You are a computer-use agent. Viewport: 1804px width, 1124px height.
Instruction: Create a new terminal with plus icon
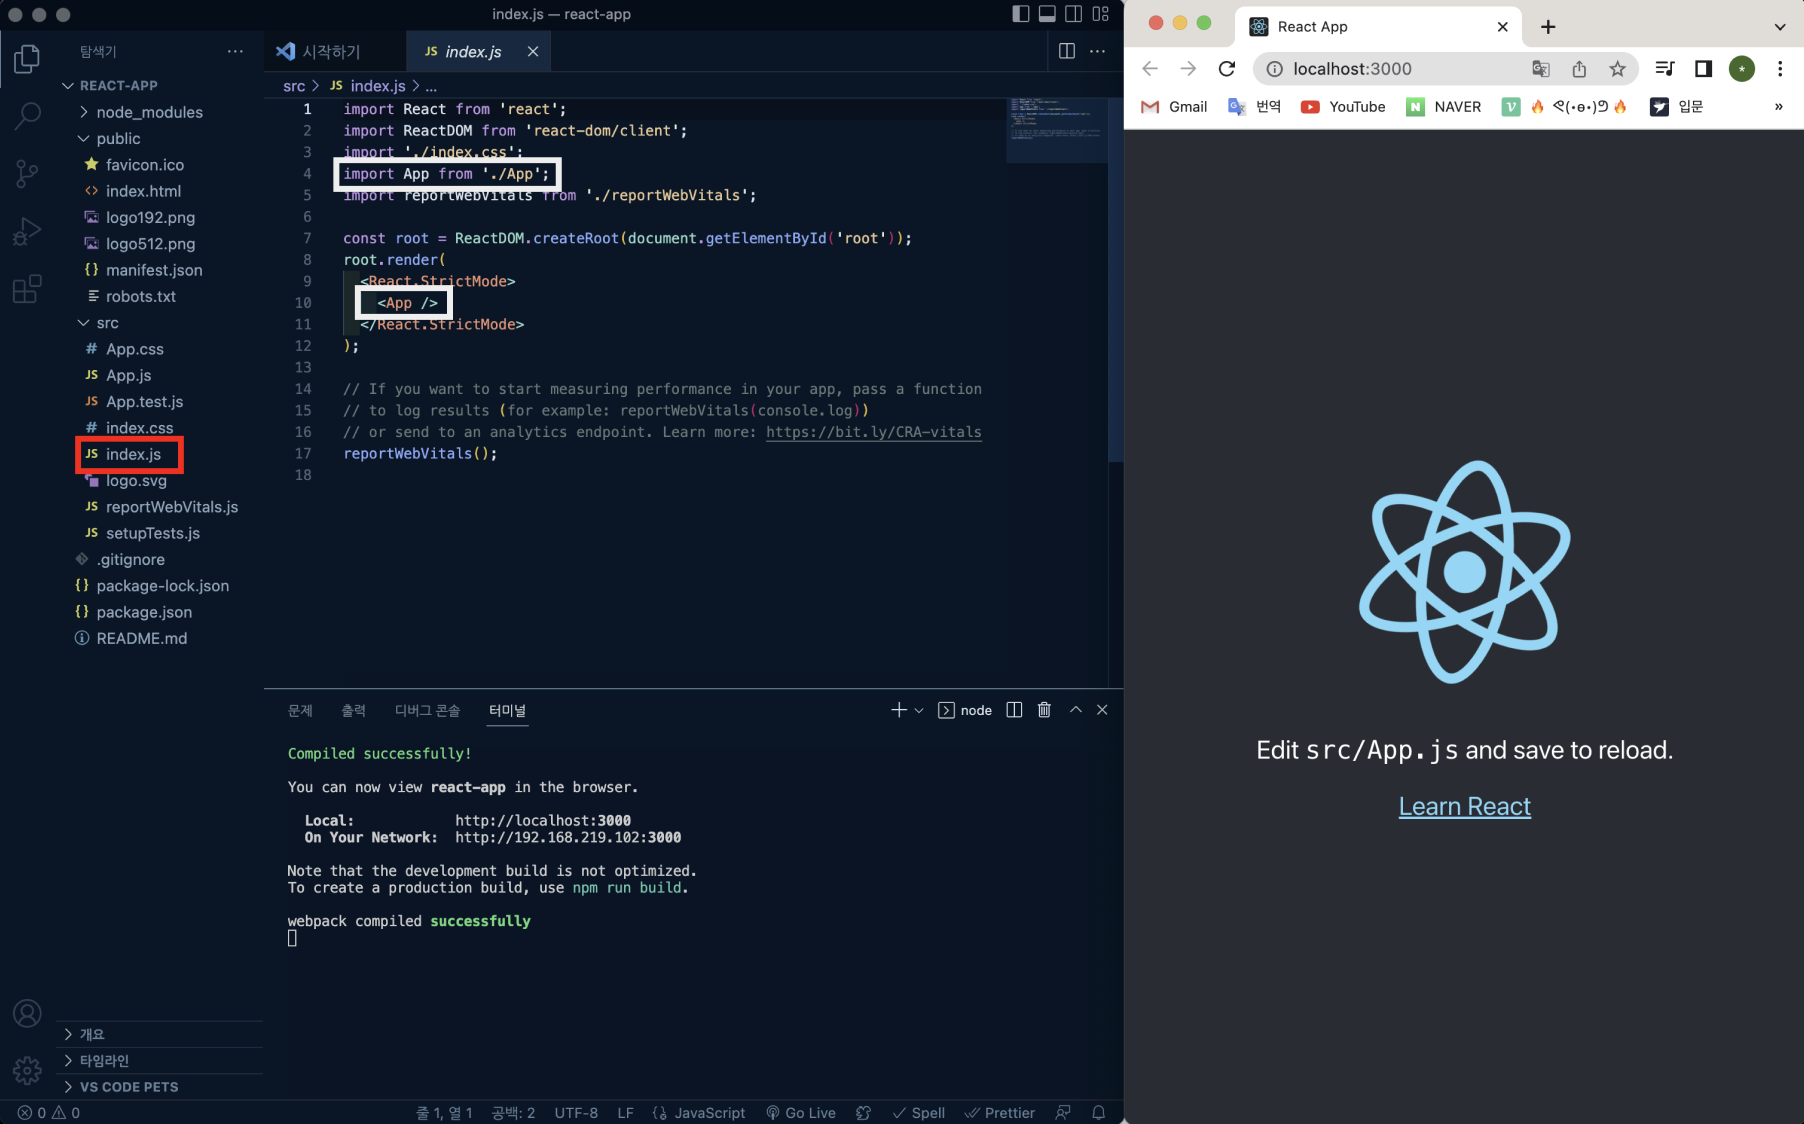[x=898, y=710]
